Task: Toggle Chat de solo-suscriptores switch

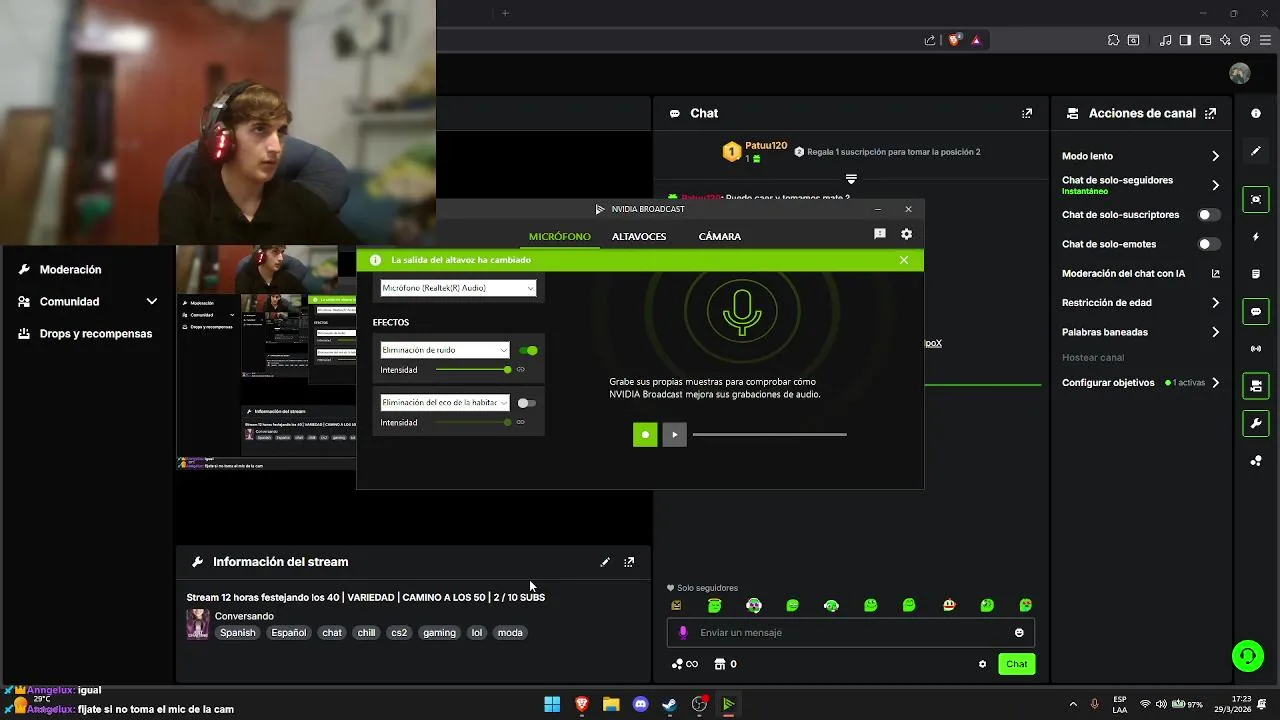Action: point(1209,215)
